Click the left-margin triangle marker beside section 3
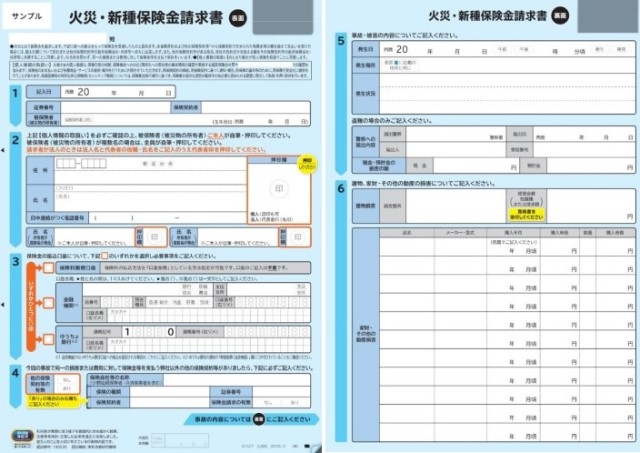The height and width of the screenshot is (453, 640). point(3,304)
